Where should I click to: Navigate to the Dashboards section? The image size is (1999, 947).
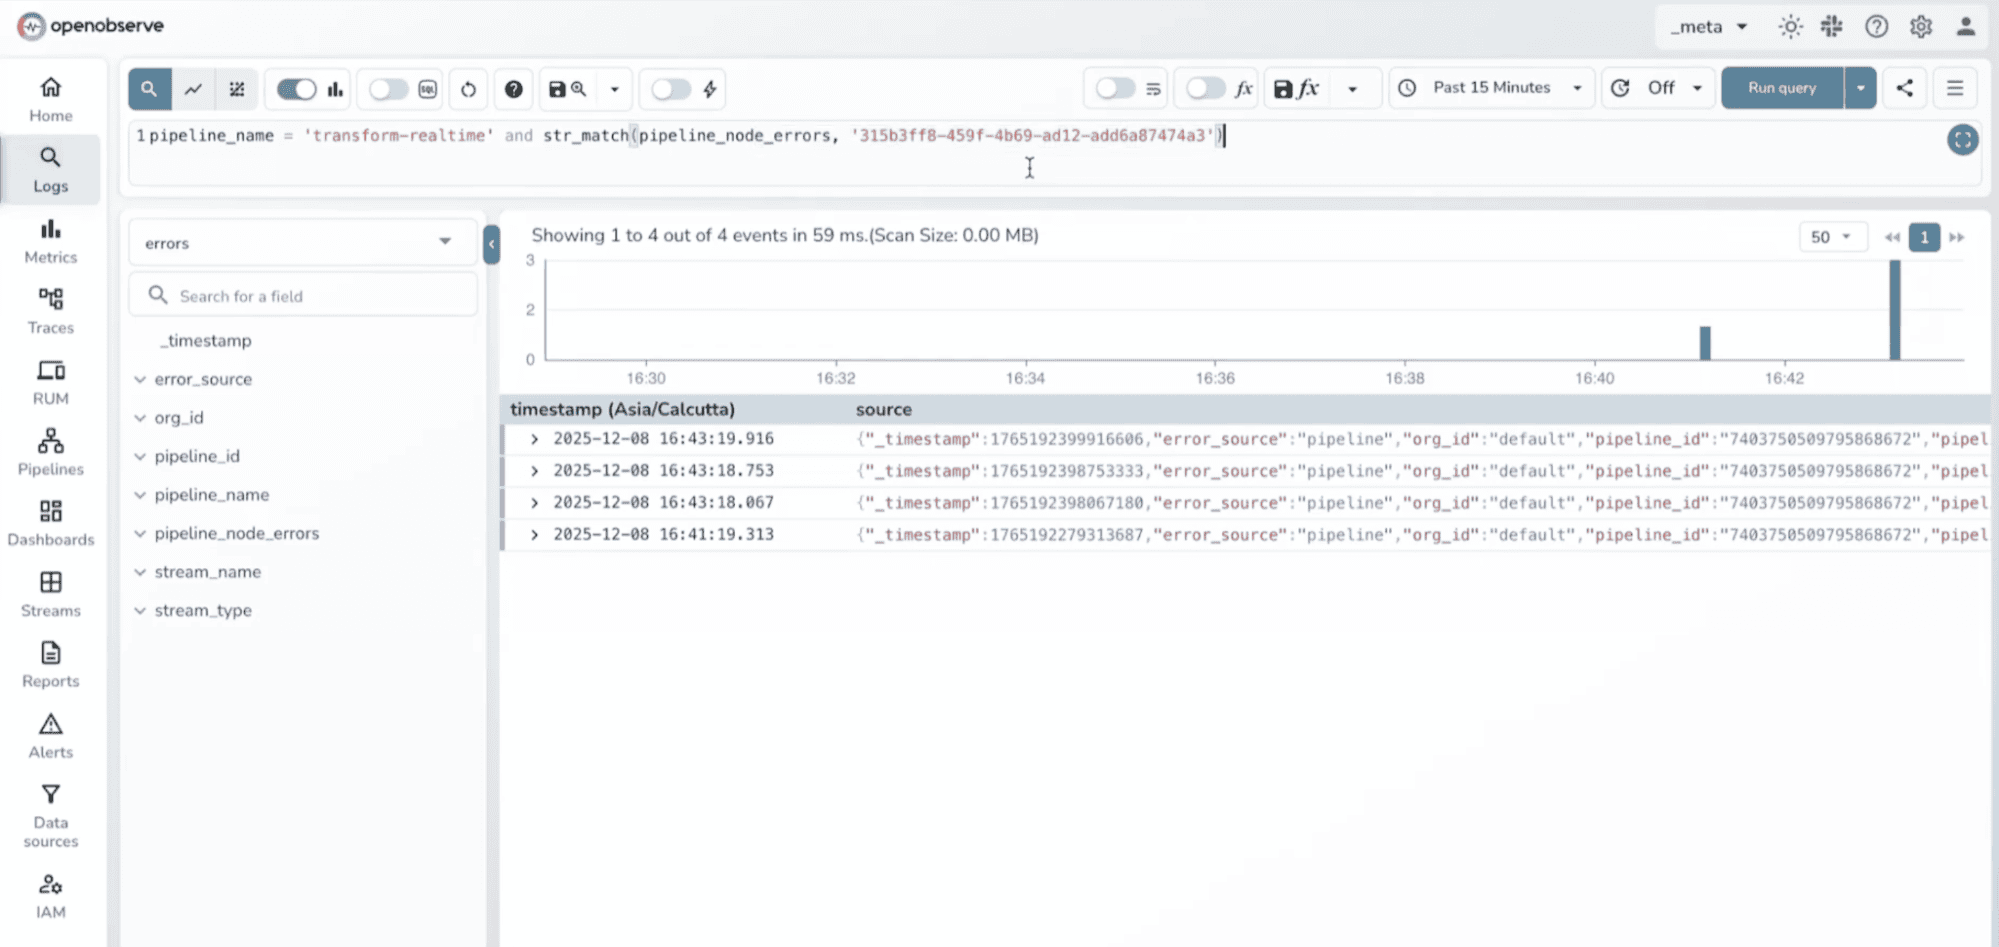pyautogui.click(x=50, y=522)
